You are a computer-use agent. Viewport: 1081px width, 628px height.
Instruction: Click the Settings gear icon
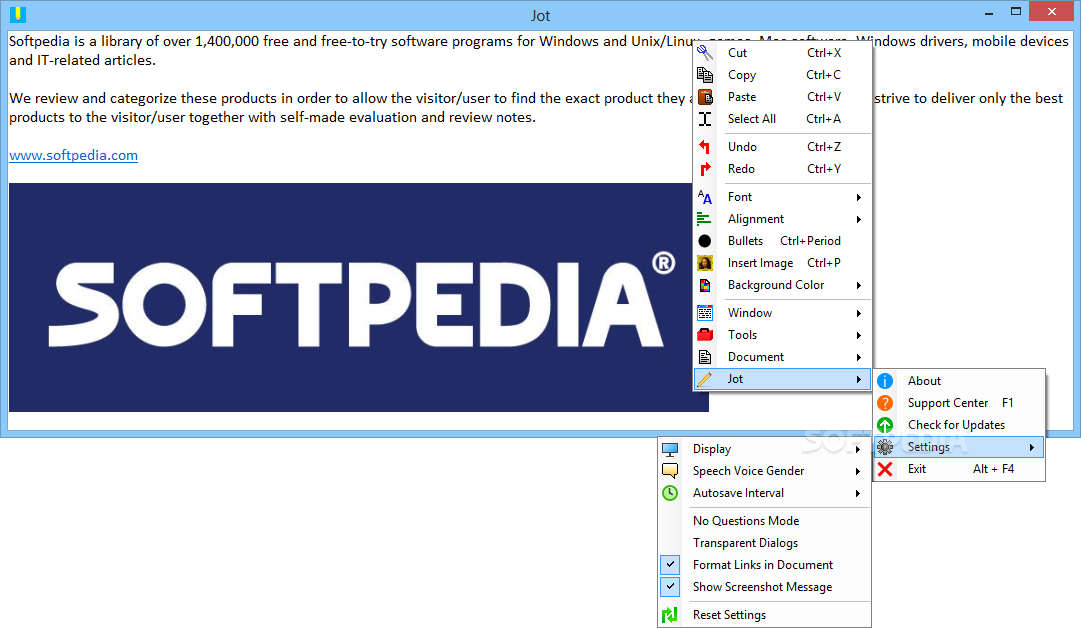point(885,447)
